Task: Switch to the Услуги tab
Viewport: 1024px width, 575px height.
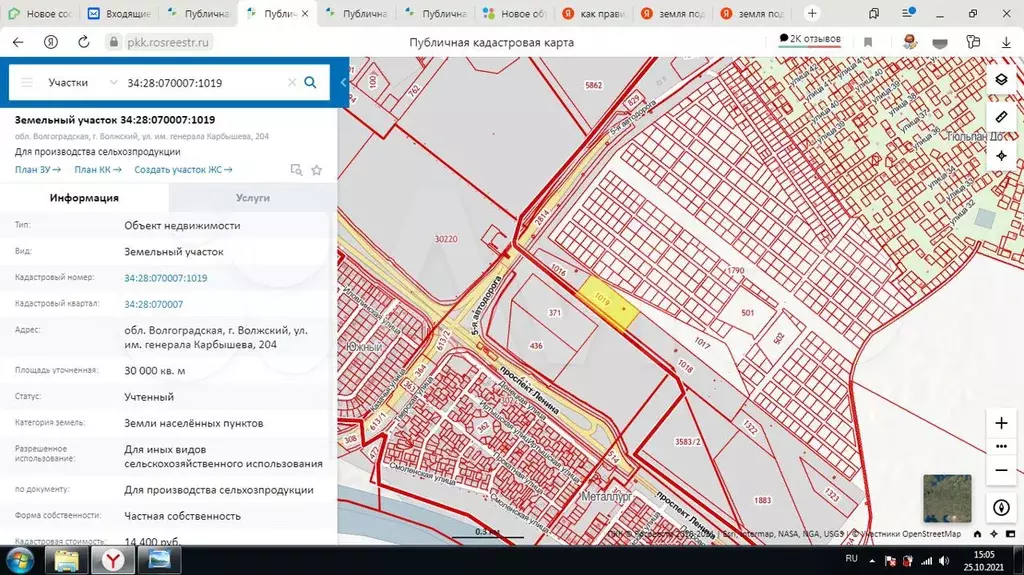Action: tap(253, 198)
